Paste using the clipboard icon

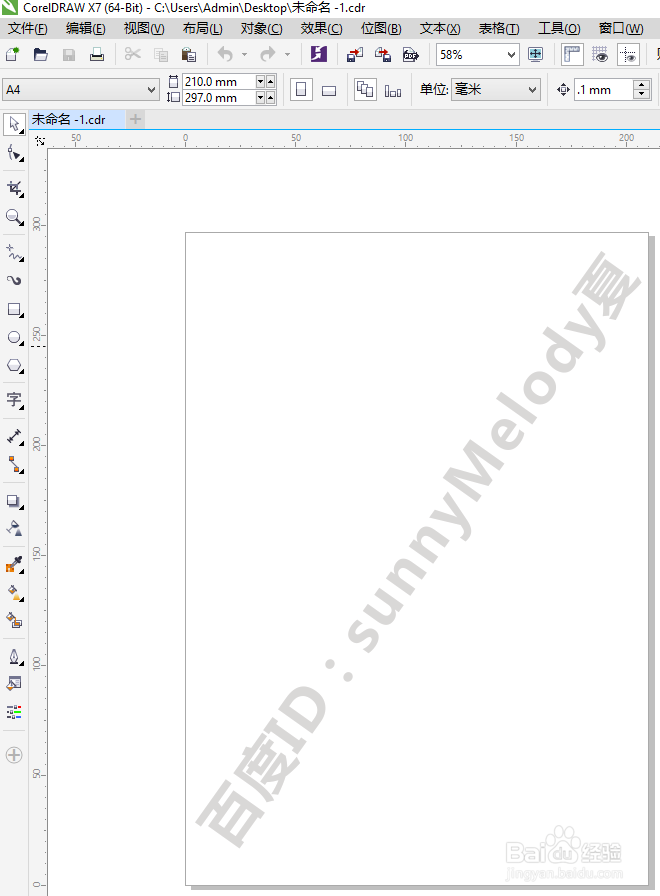point(189,55)
